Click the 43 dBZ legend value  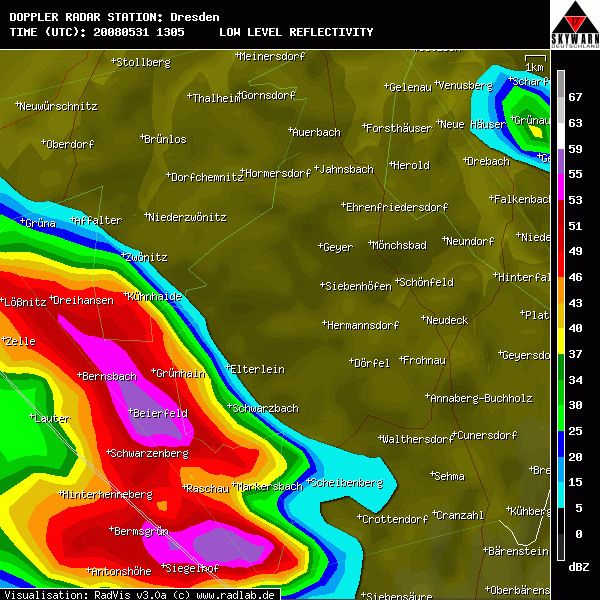(x=575, y=303)
